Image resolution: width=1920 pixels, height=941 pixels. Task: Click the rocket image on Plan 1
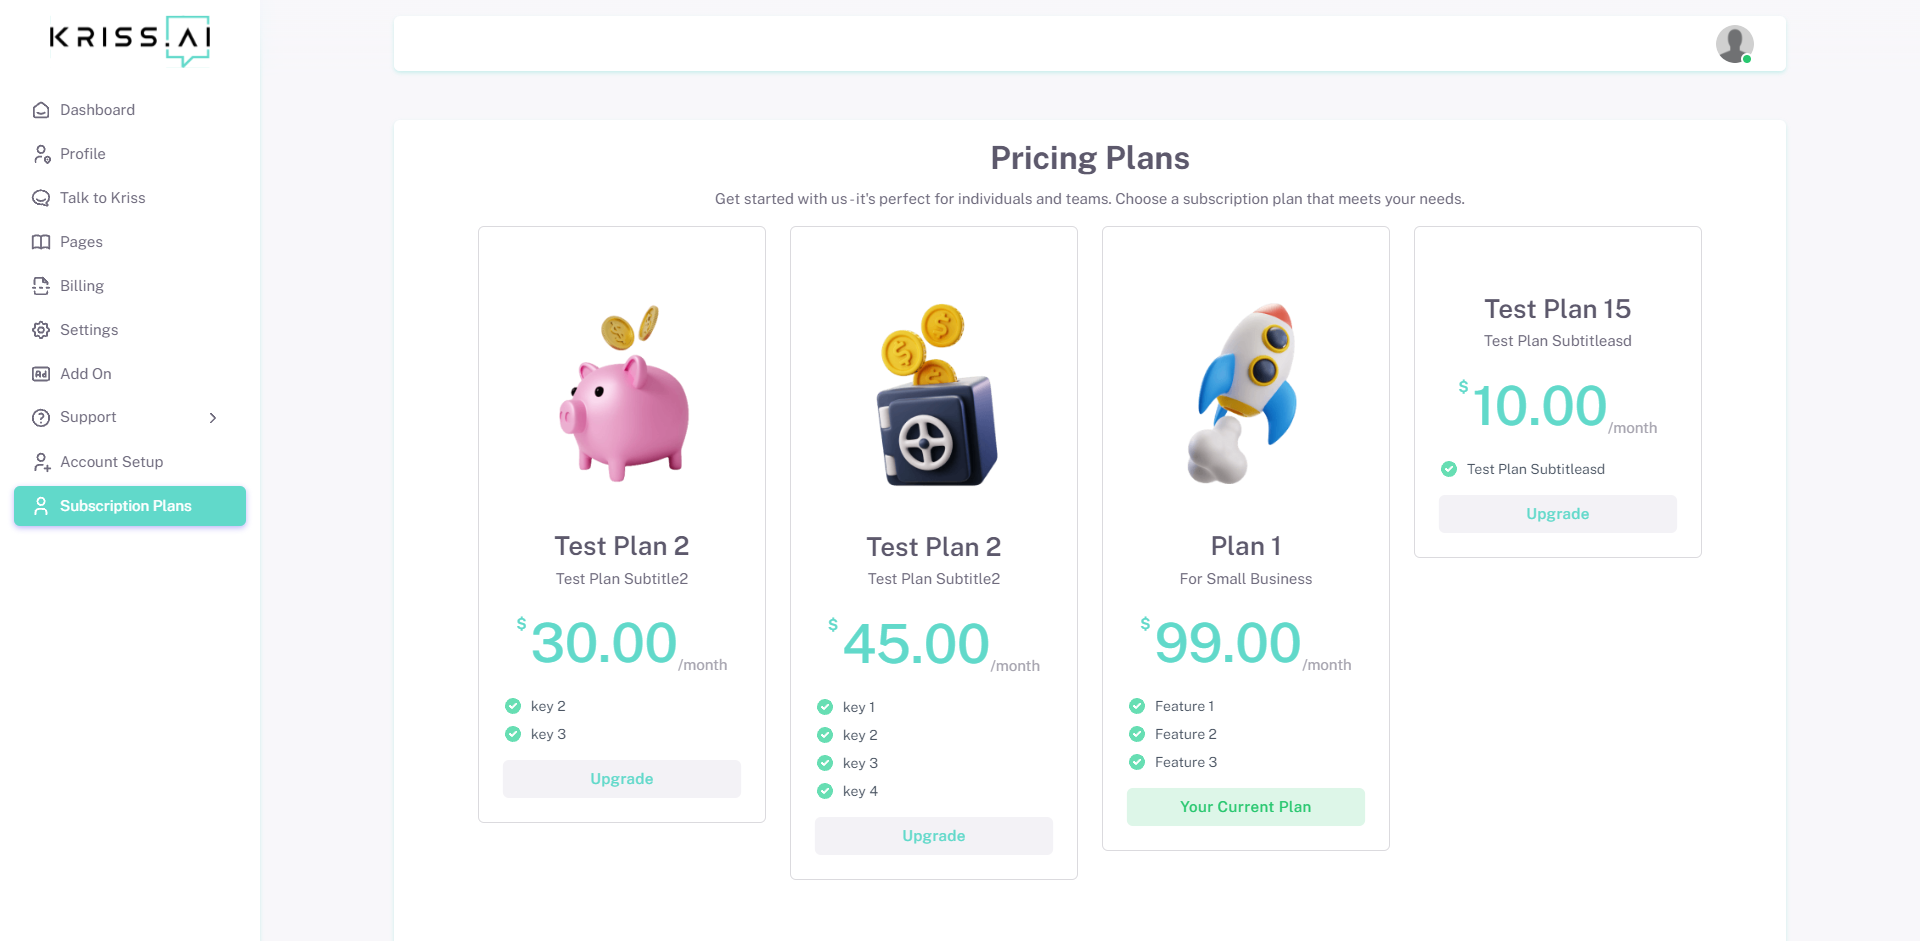click(1243, 393)
